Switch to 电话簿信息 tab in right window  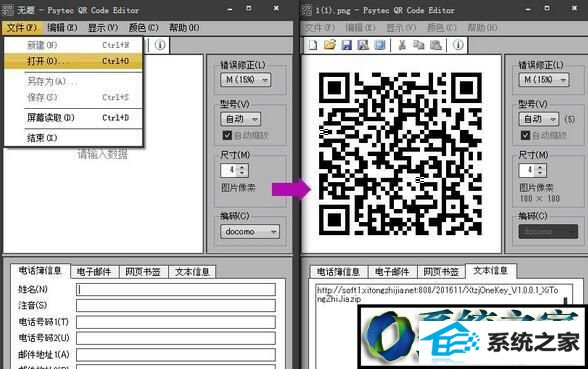click(338, 272)
